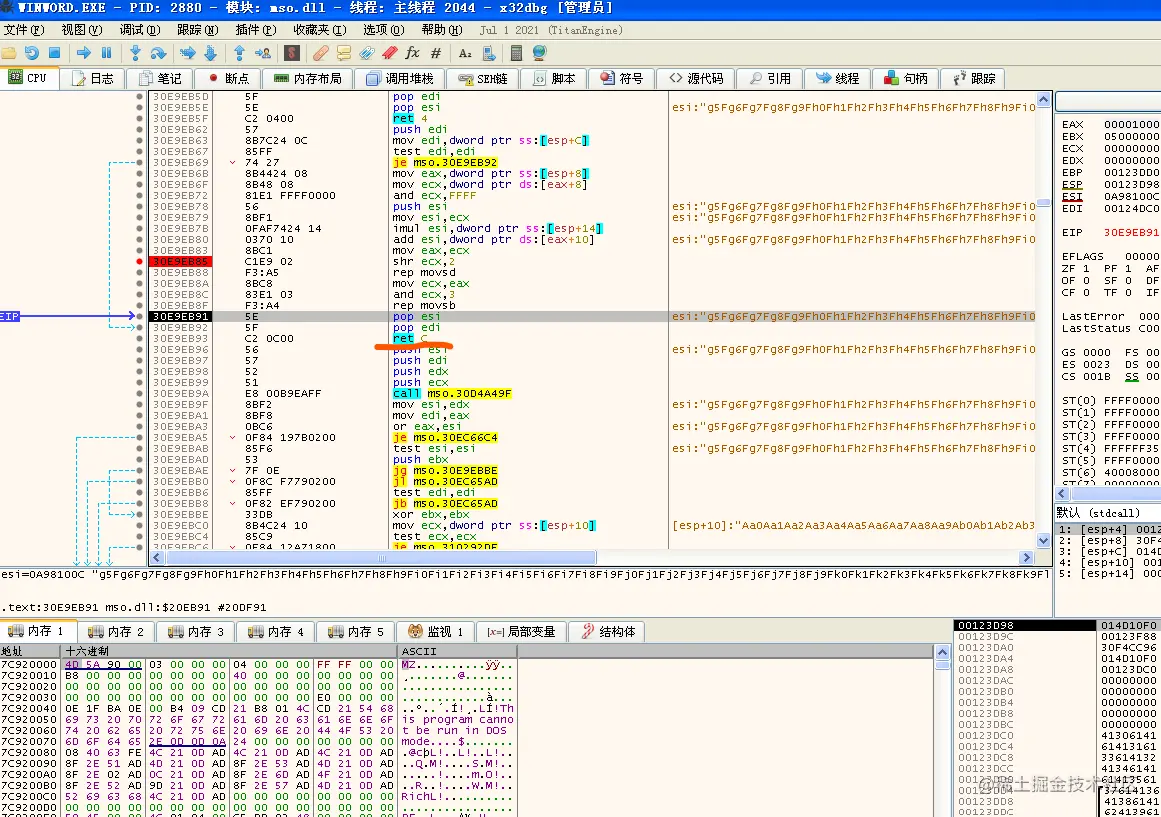Toggle breakpoint bullet at 30E9EB5F
This screenshot has width=1161, height=817.
click(139, 119)
